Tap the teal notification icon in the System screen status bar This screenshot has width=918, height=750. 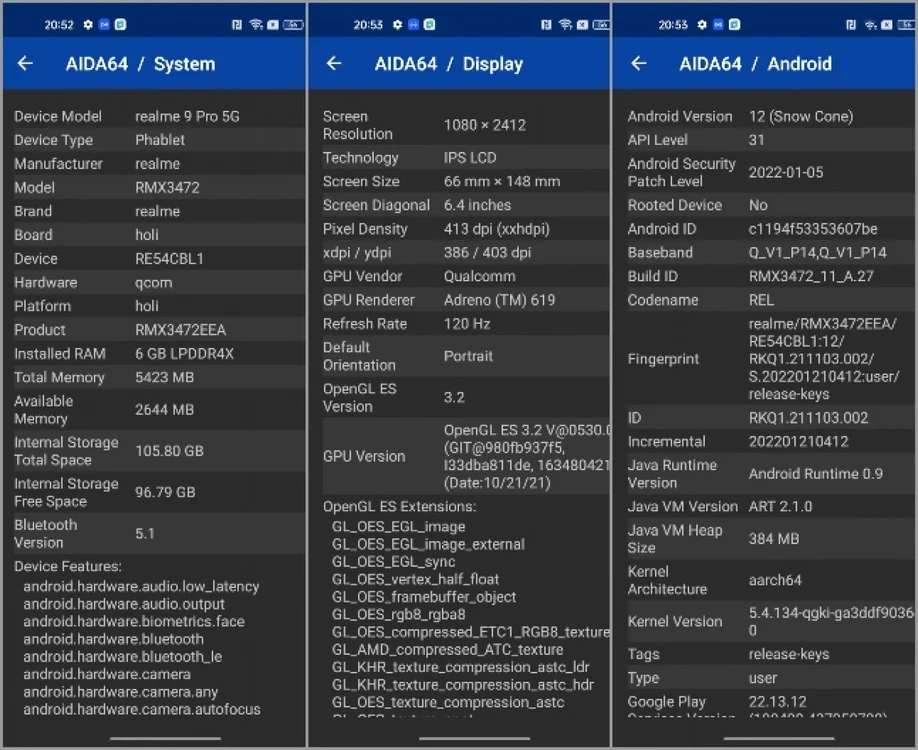(121, 25)
